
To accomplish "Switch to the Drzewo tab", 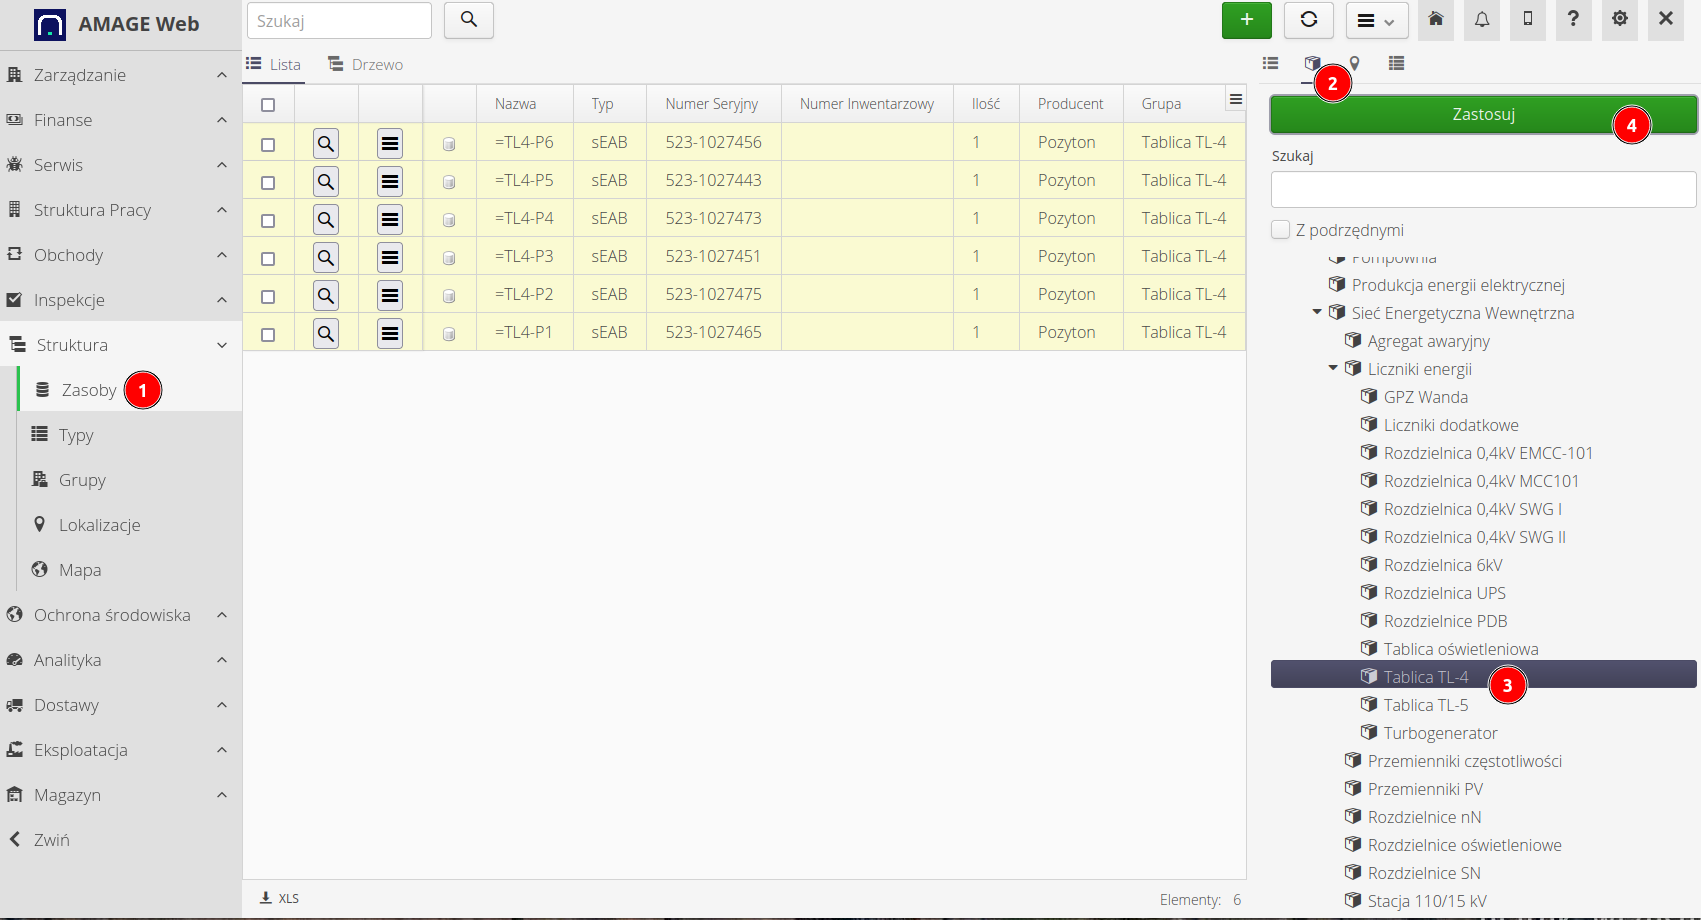I will (366, 65).
